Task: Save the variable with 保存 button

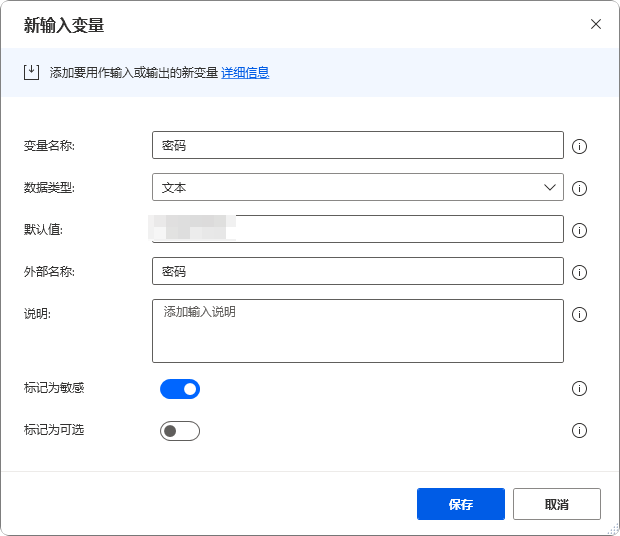Action: (461, 504)
